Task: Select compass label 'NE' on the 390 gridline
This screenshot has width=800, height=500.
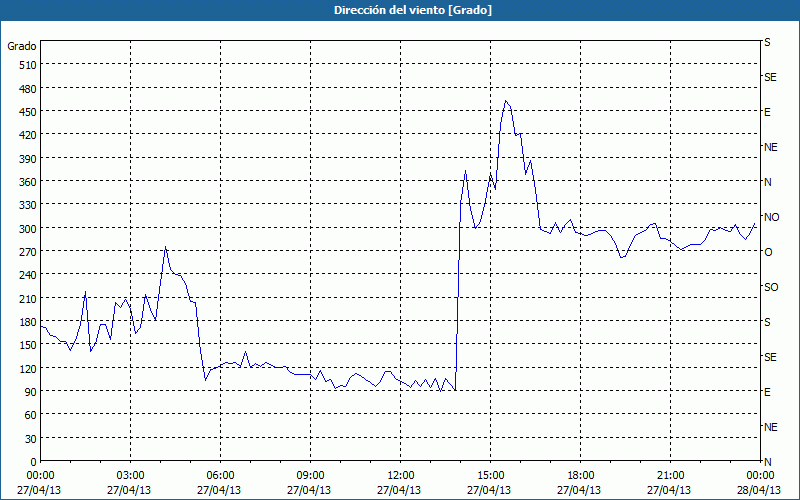Action: point(770,147)
